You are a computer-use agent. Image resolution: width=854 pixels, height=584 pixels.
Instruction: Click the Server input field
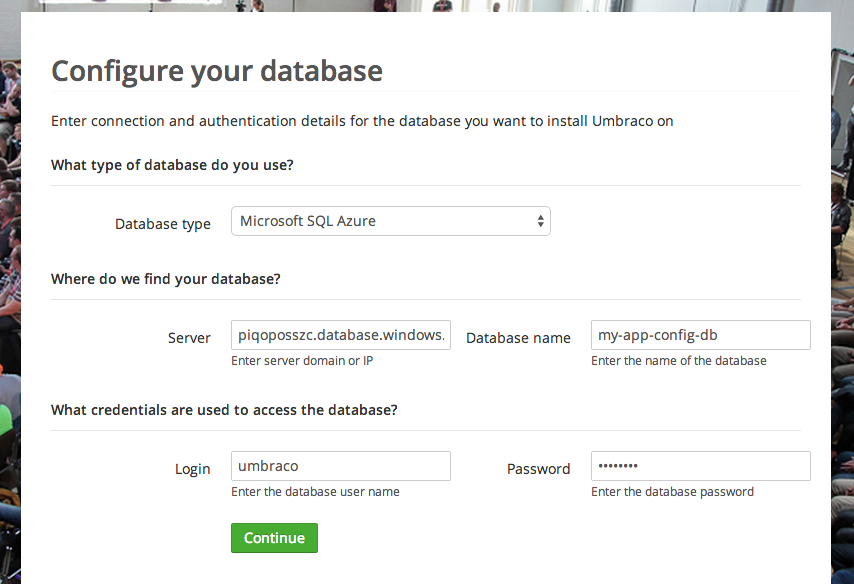341,335
